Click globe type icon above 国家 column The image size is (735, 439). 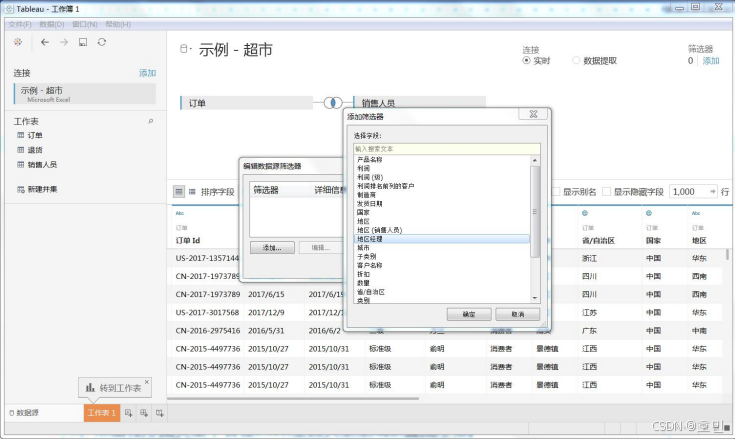click(649, 213)
